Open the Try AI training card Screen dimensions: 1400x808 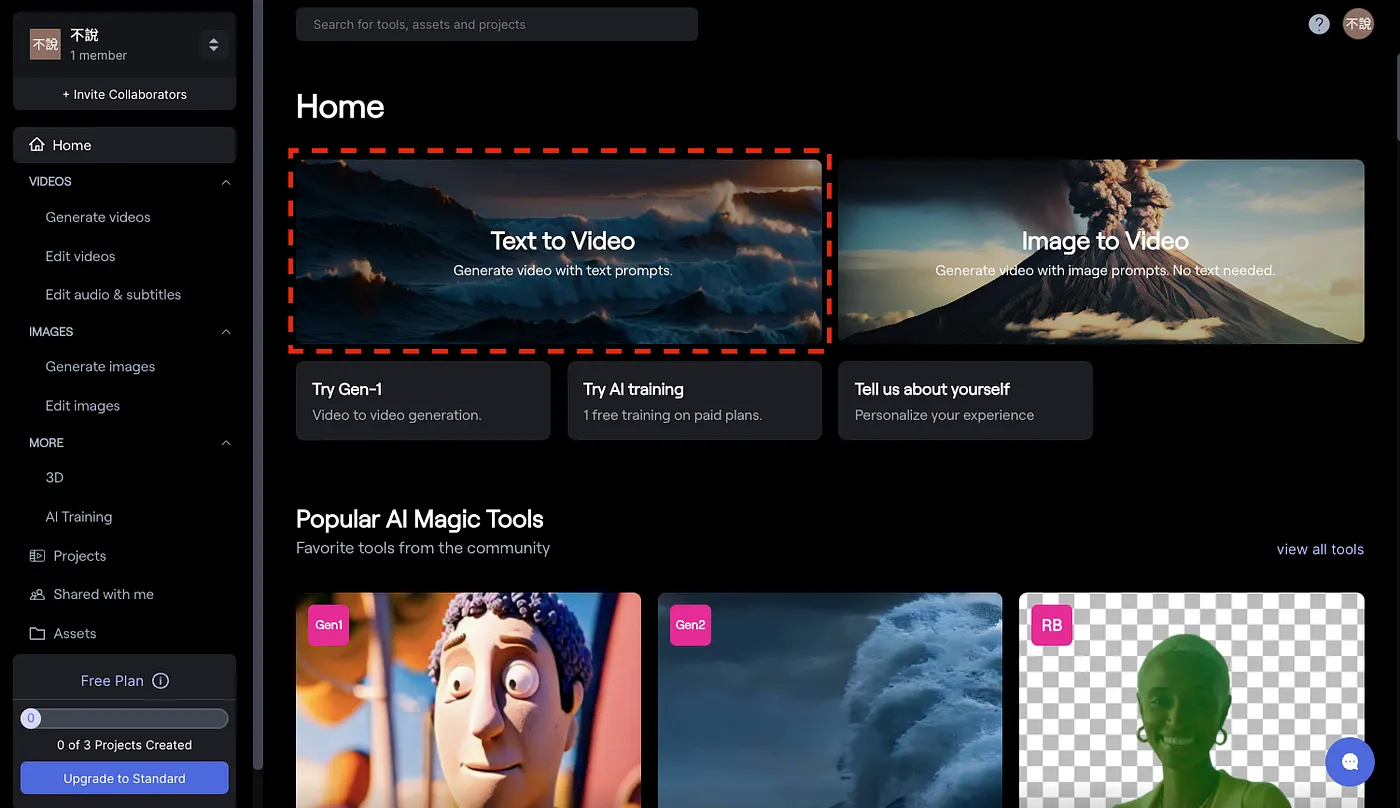(x=694, y=401)
